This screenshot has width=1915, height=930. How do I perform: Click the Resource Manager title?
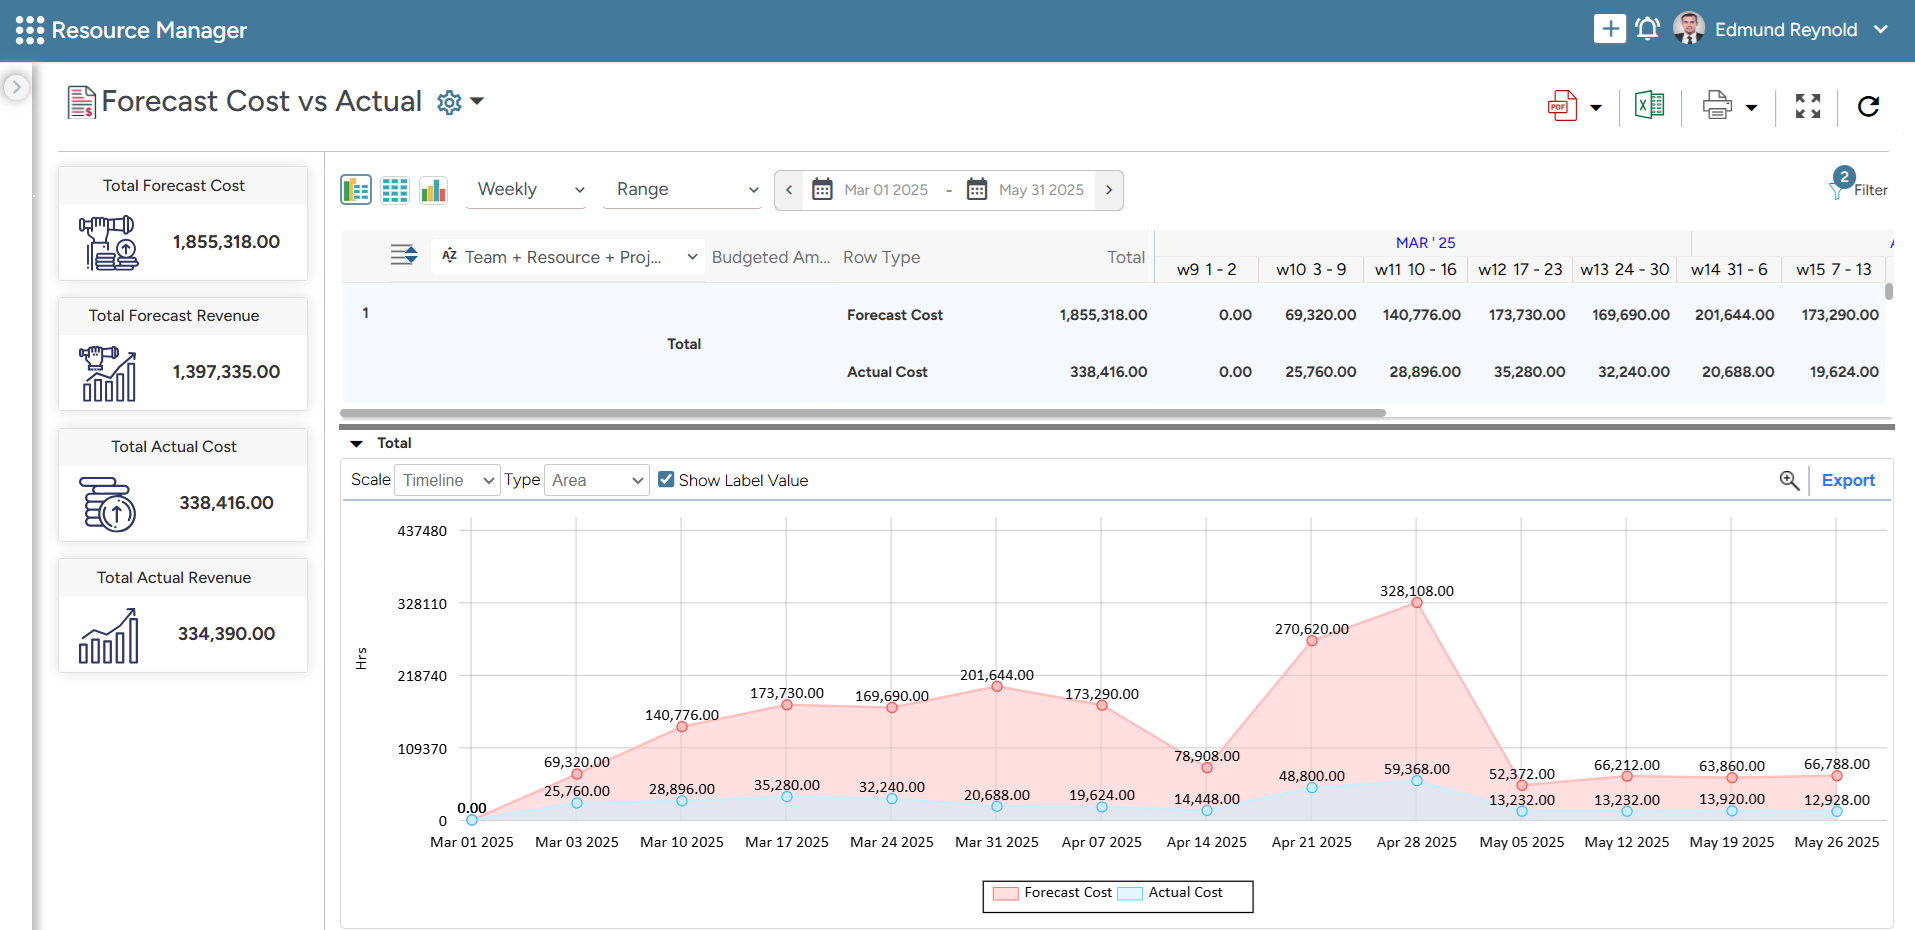tap(149, 30)
